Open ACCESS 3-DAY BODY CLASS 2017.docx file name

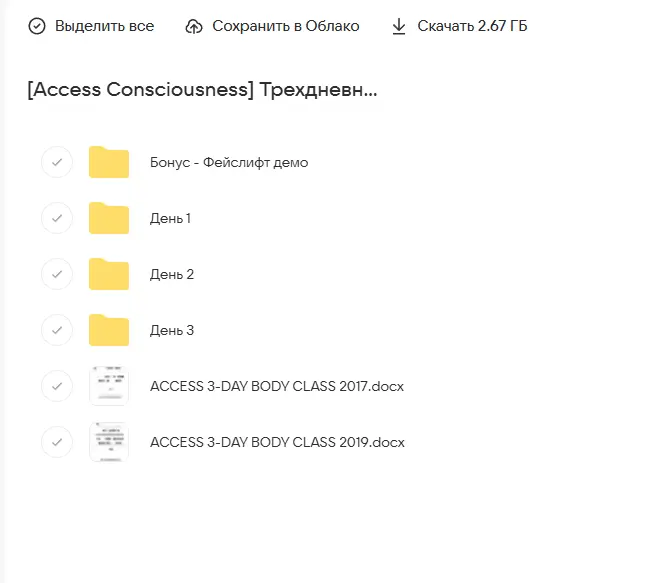click(x=276, y=386)
